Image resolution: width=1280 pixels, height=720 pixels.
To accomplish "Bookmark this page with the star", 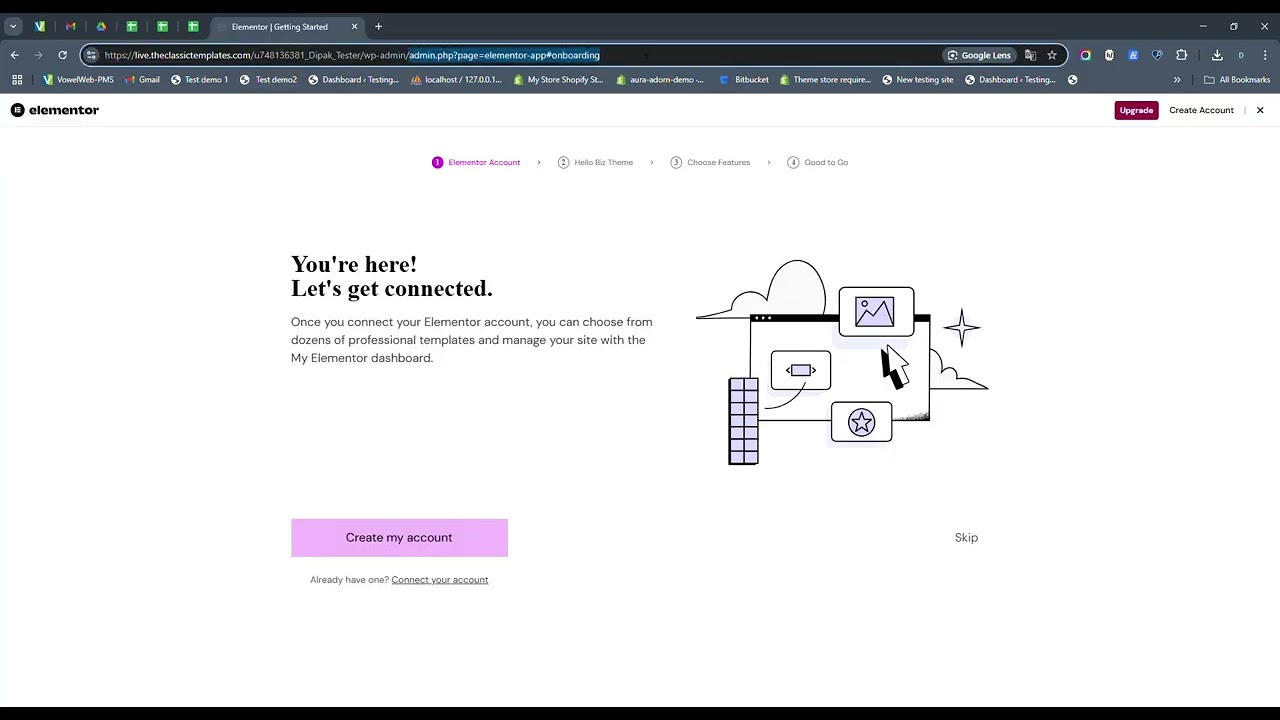I will [1052, 55].
